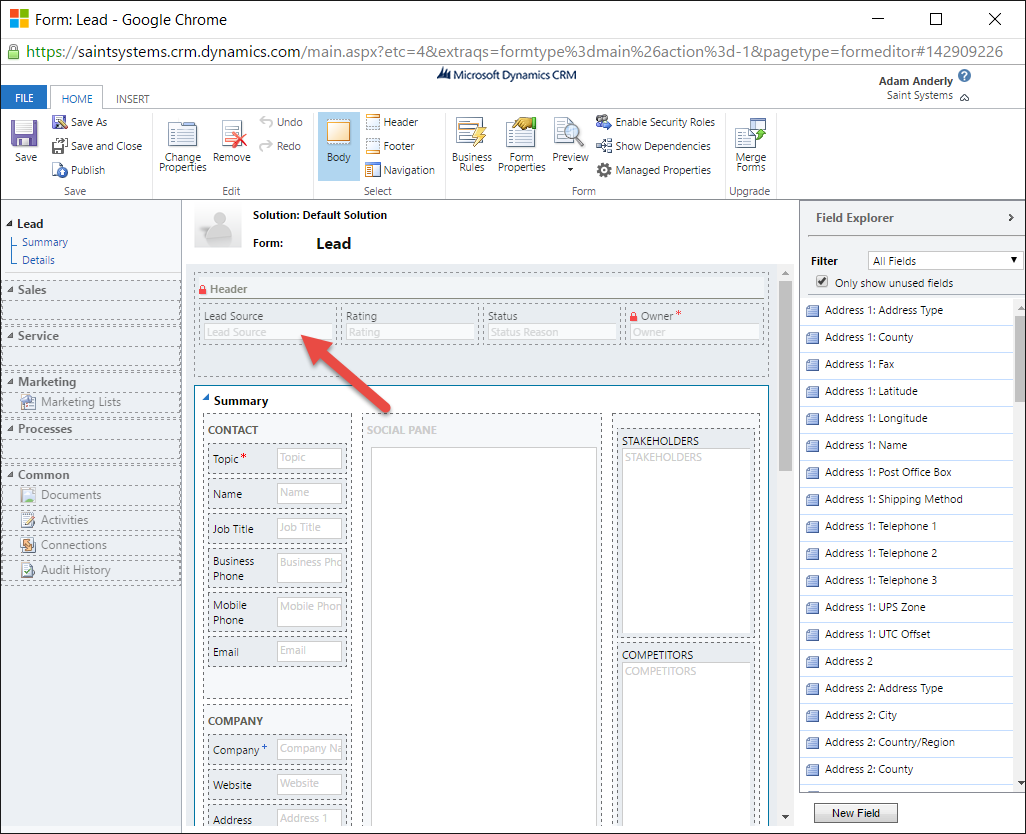Collapse the Field Explorer panel
The height and width of the screenshot is (834, 1026).
coord(1011,218)
